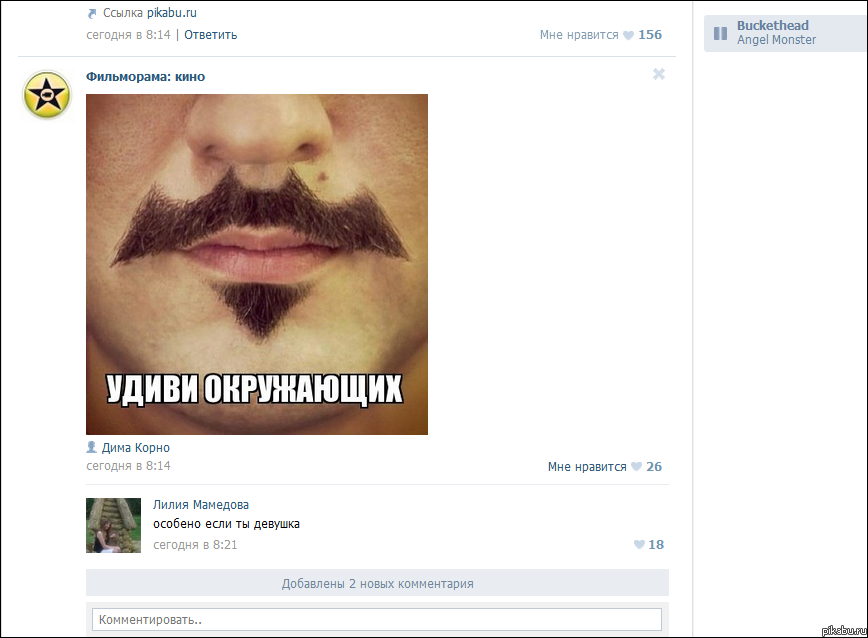Open the Batman mustache image
The width and height of the screenshot is (868, 638).
[257, 264]
